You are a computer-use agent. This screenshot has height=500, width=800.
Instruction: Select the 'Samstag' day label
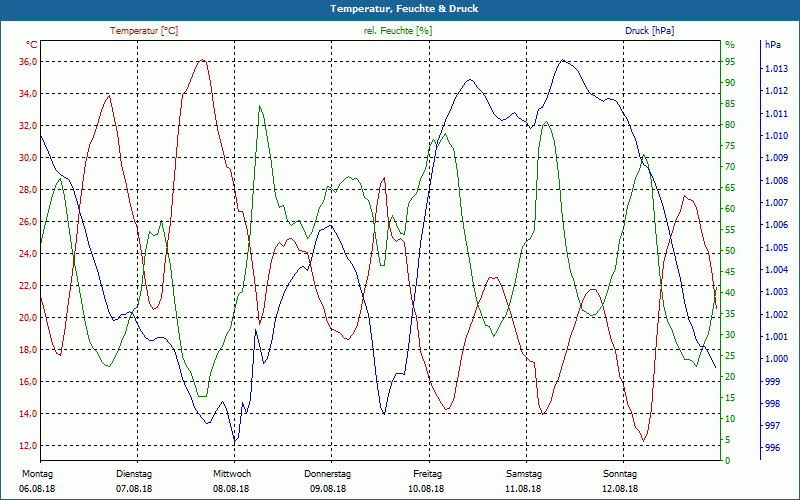pos(524,474)
